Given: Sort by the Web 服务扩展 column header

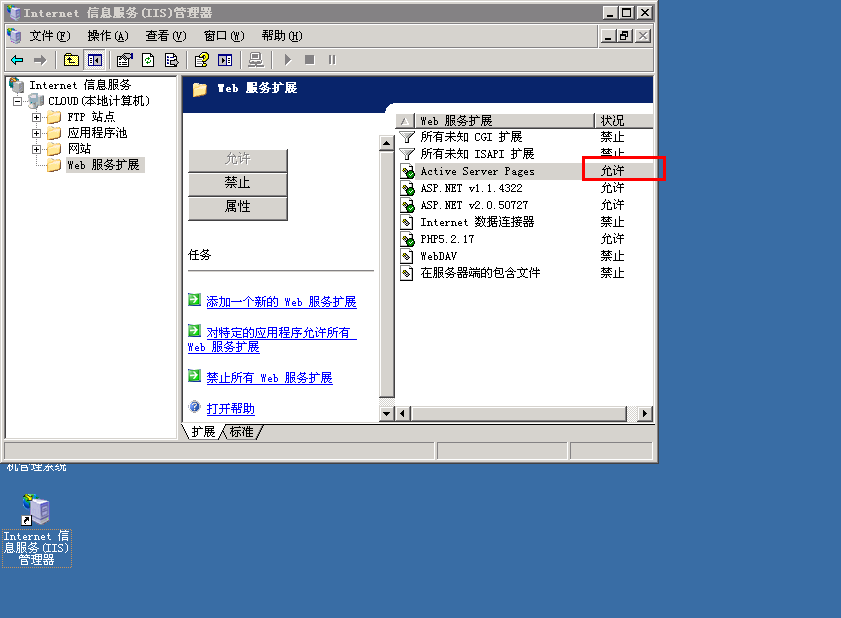Looking at the screenshot, I should pyautogui.click(x=505, y=121).
